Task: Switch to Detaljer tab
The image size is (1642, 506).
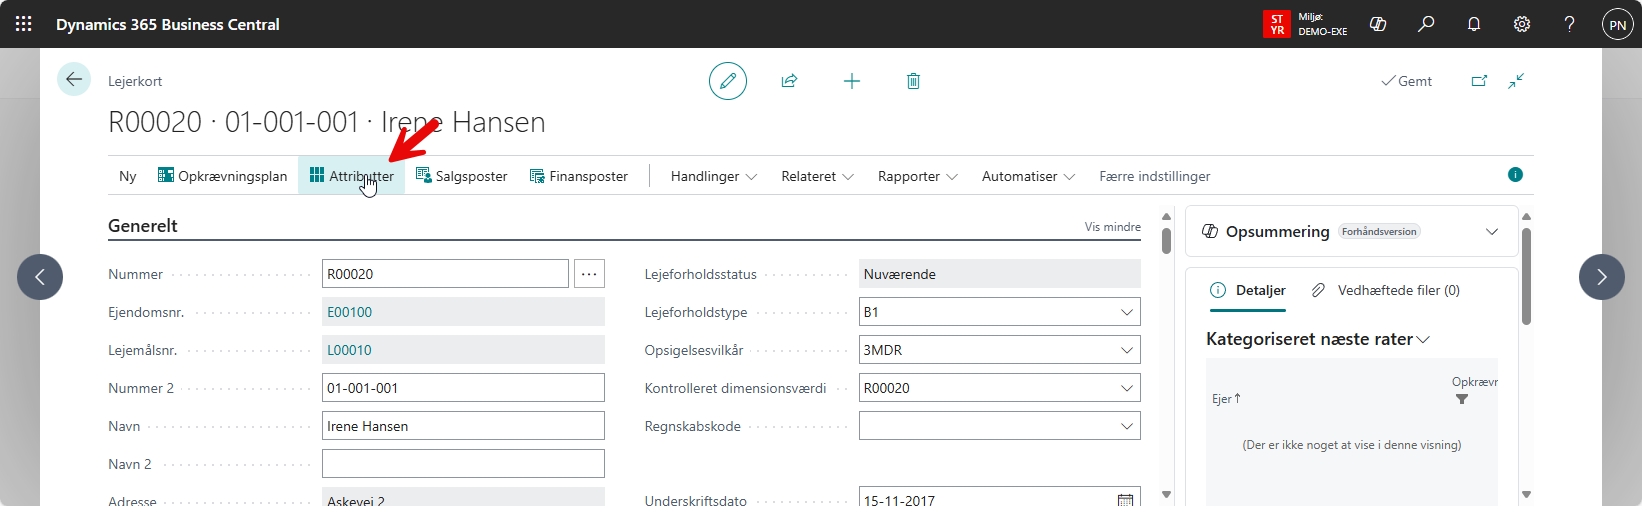Action: pos(1248,290)
